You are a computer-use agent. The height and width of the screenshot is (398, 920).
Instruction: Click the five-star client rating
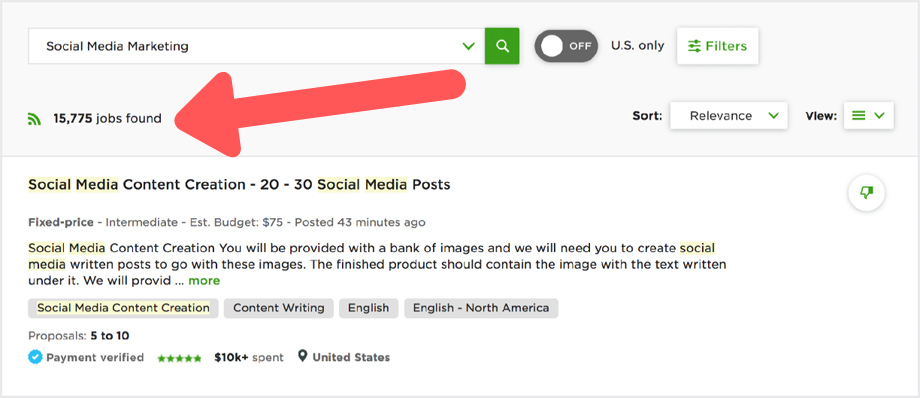click(x=180, y=357)
